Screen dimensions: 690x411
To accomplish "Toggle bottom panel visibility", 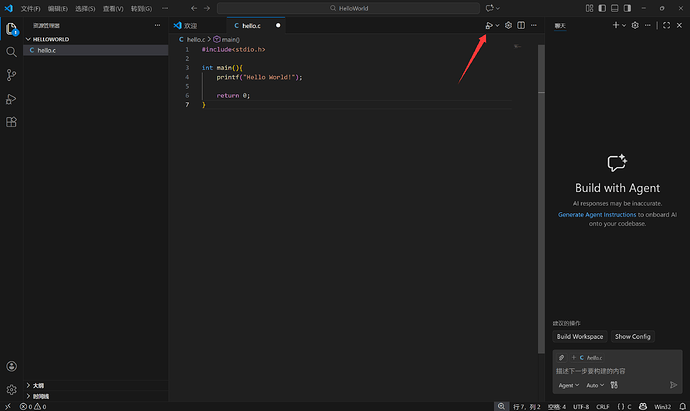I will point(615,8).
